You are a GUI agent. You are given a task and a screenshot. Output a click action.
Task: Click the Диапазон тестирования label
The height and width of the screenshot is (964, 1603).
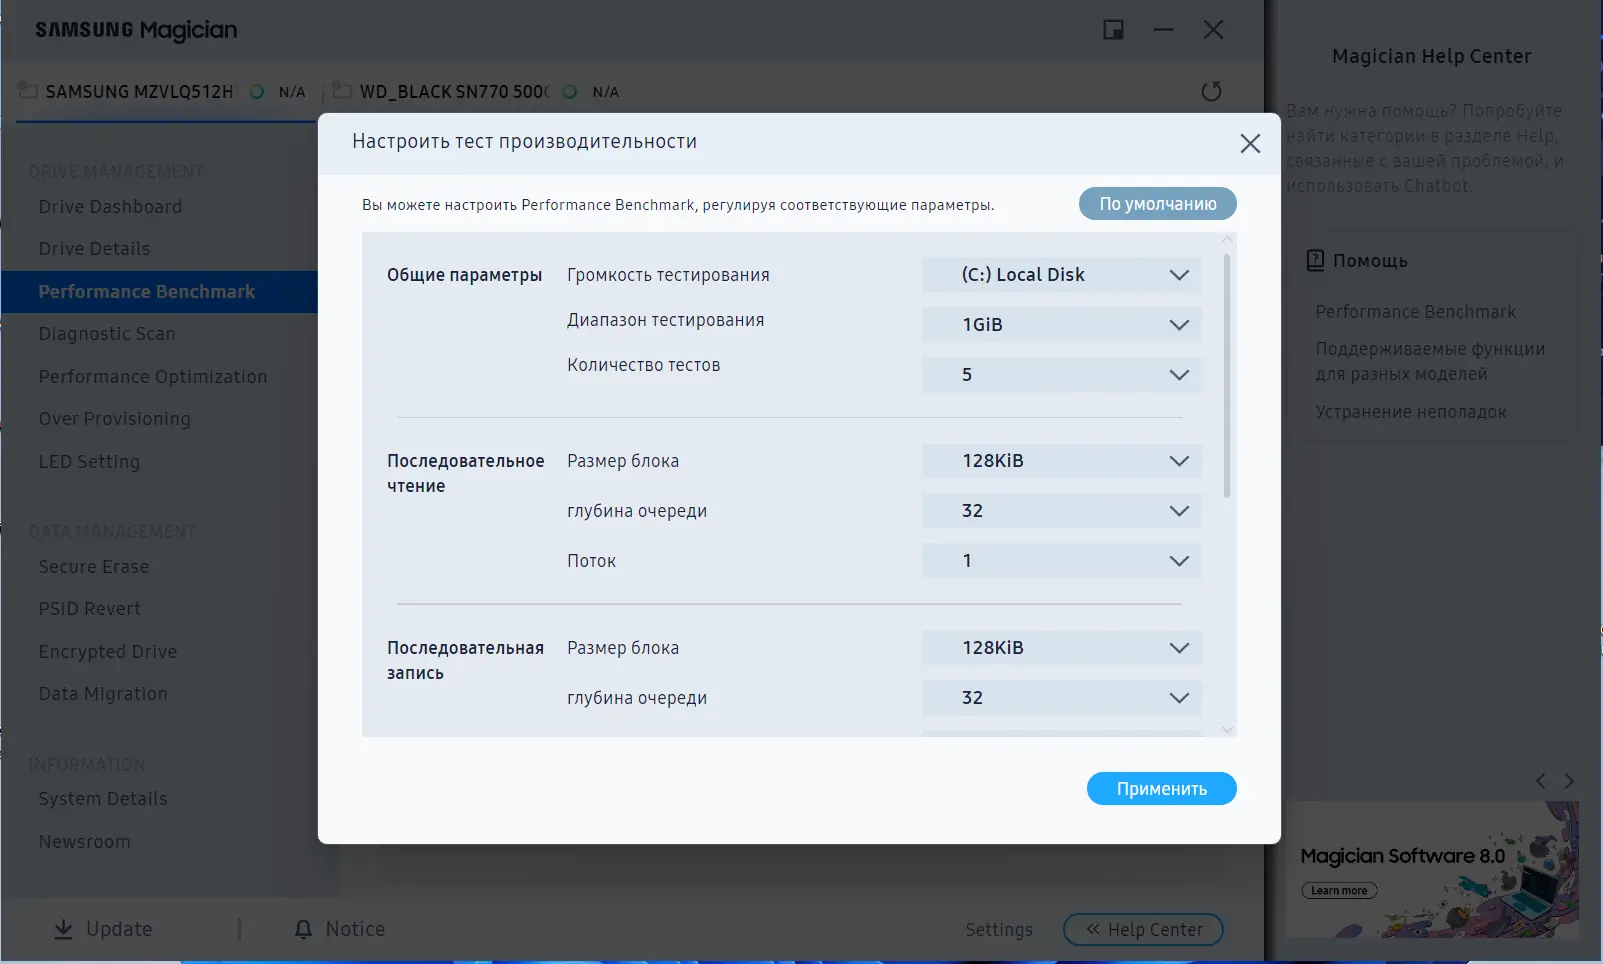(x=666, y=320)
